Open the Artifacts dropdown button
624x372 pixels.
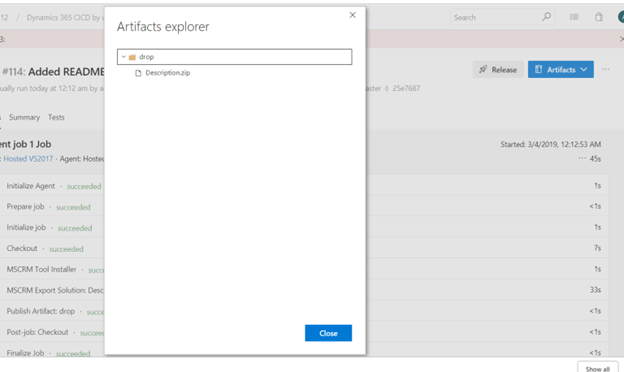561,70
